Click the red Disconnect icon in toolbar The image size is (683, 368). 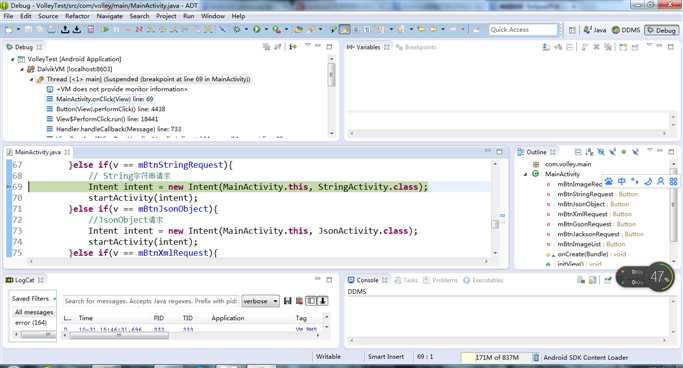click(139, 29)
